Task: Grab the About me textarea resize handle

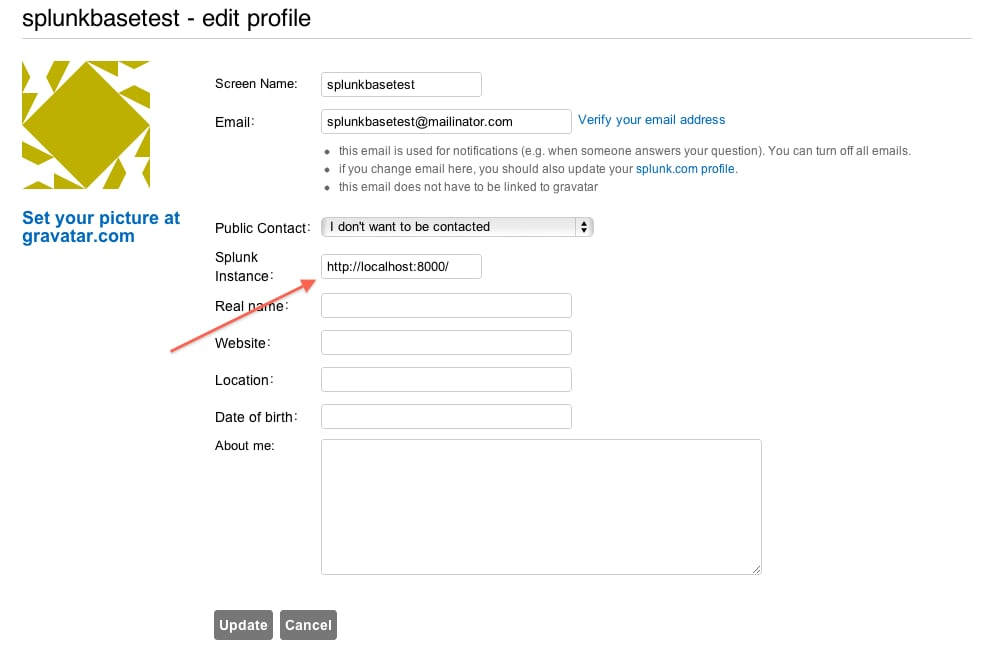Action: click(x=756, y=569)
